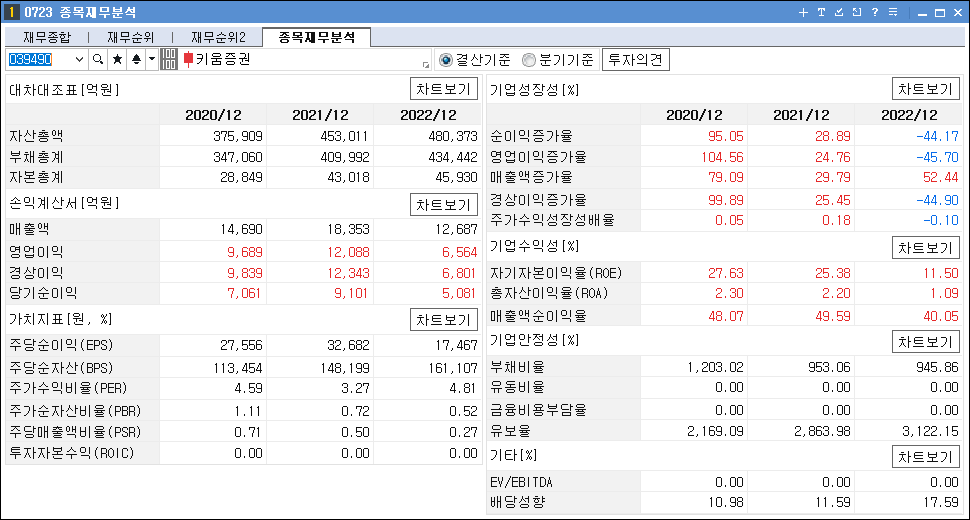Viewport: 970px width, 520px height.
Task: Click 차트보기 for 기타
Action: click(925, 457)
